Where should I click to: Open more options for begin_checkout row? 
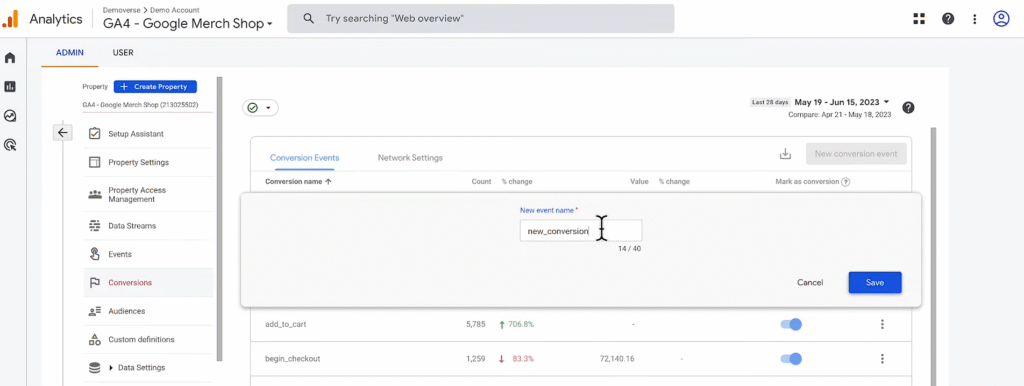[882, 359]
